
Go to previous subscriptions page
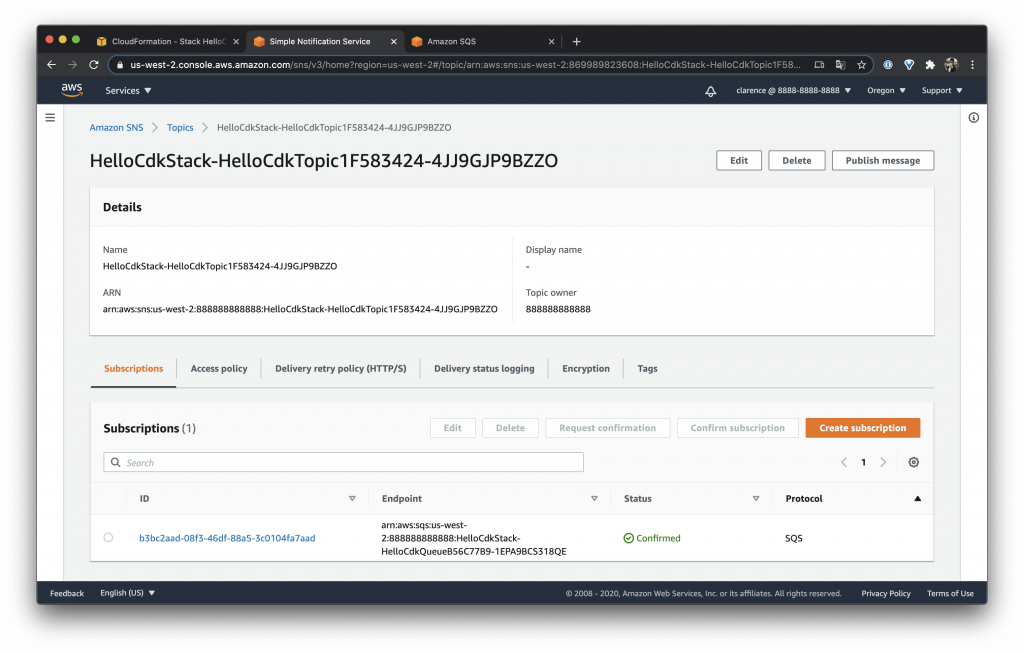(844, 462)
